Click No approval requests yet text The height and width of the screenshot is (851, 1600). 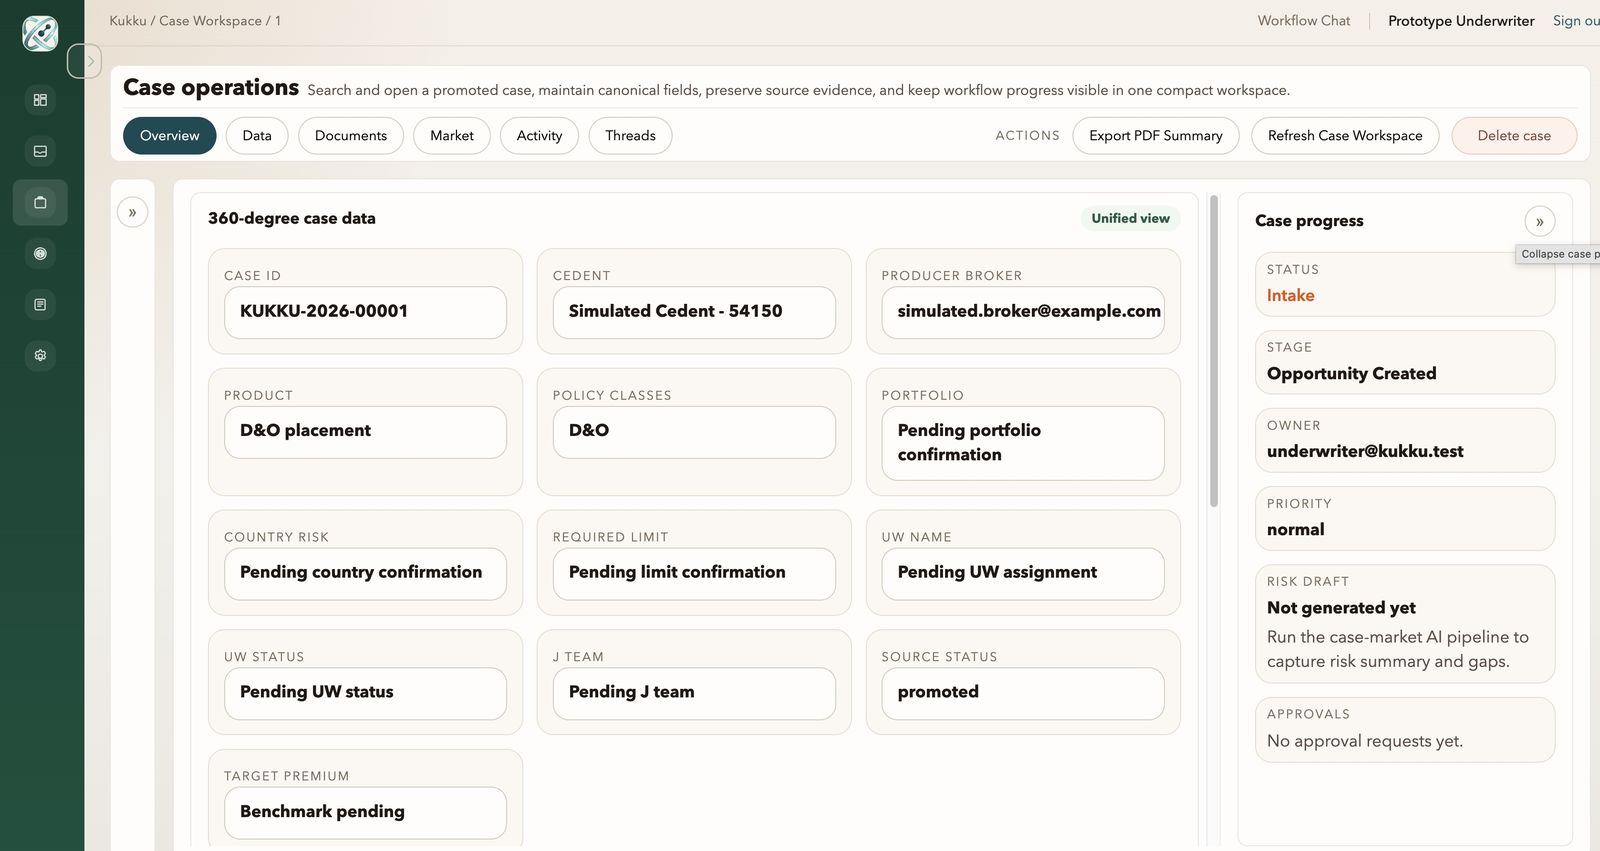pos(1364,741)
